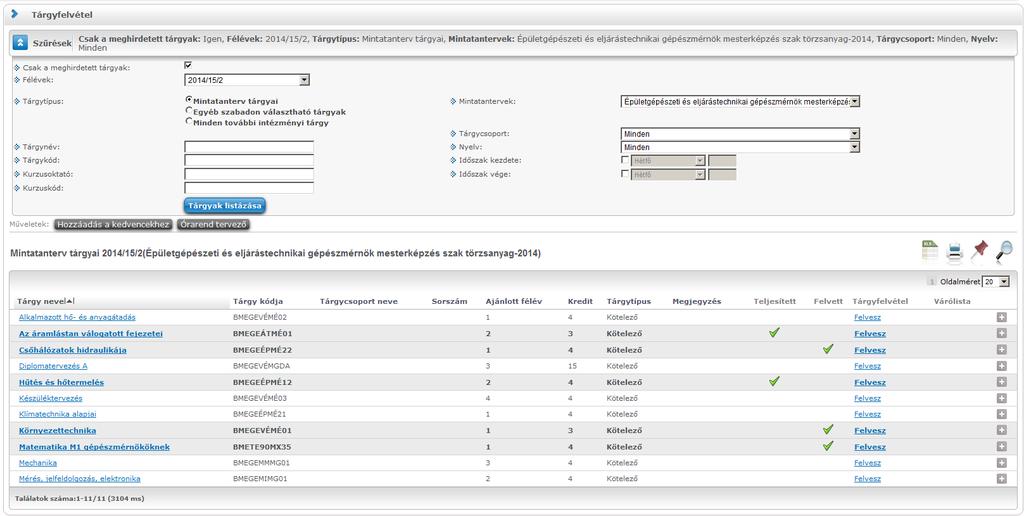Click plus icon in Mechanika row
This screenshot has height=516, width=1024.
(1001, 462)
